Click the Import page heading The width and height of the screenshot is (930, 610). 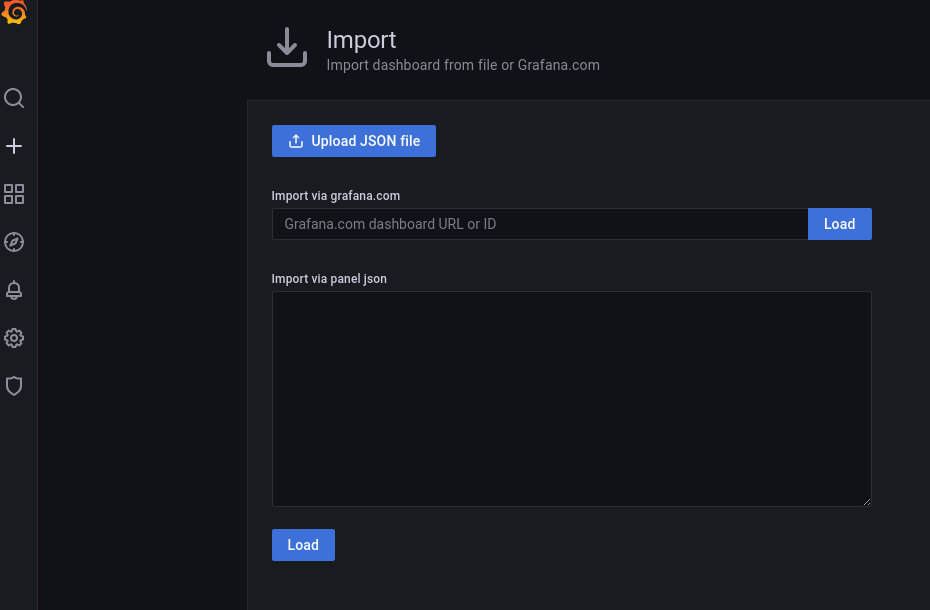coord(361,40)
